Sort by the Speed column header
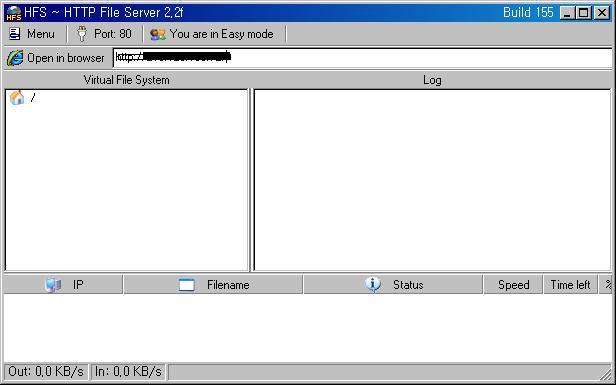 tap(513, 284)
